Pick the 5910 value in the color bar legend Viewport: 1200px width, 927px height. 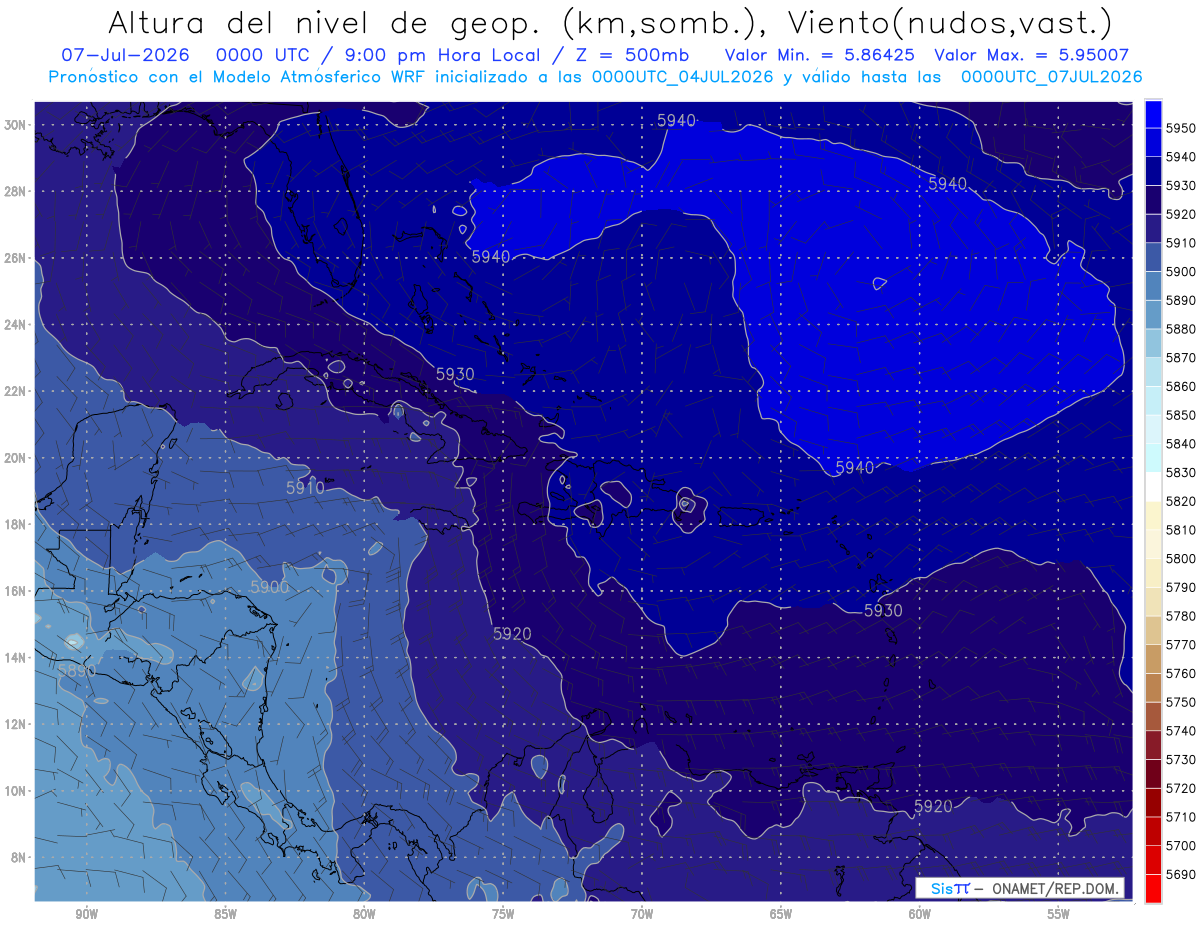pos(1181,243)
